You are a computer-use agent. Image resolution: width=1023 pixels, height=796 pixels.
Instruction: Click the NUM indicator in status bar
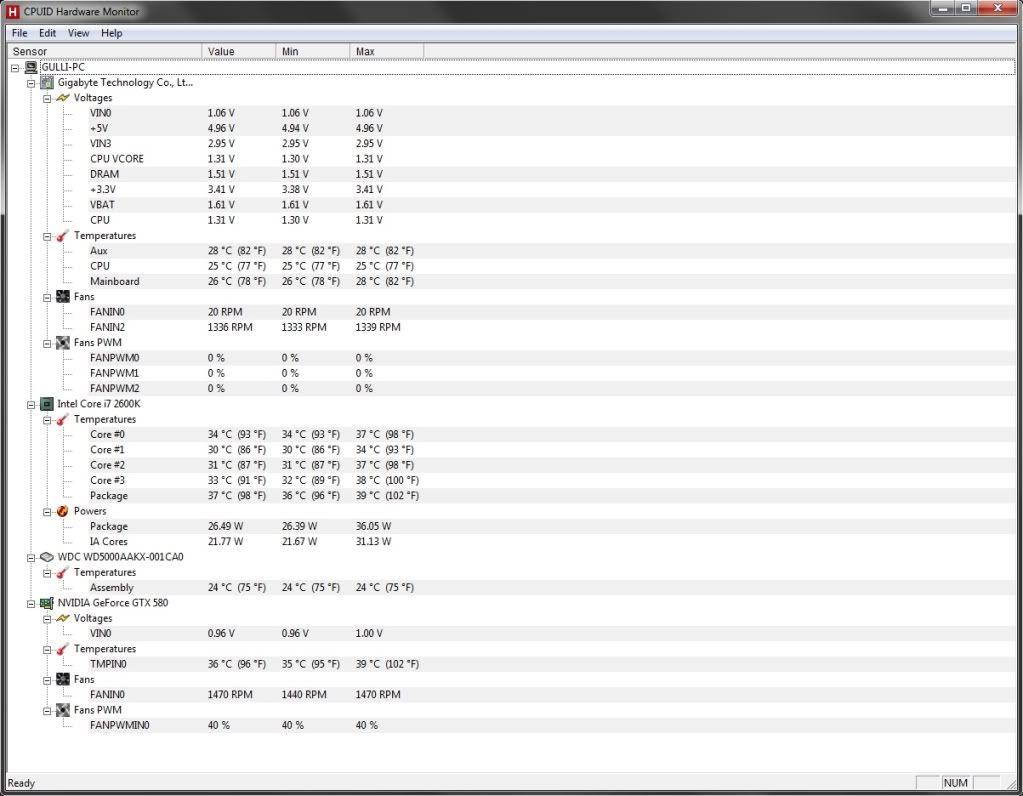point(955,783)
